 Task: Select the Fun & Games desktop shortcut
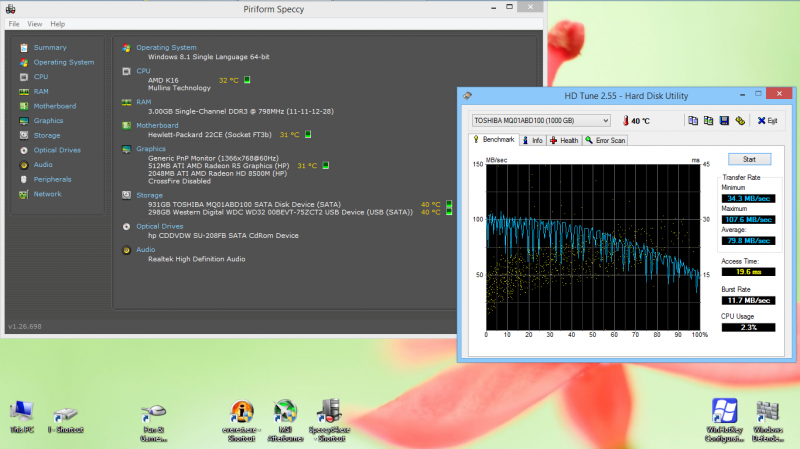point(153,422)
